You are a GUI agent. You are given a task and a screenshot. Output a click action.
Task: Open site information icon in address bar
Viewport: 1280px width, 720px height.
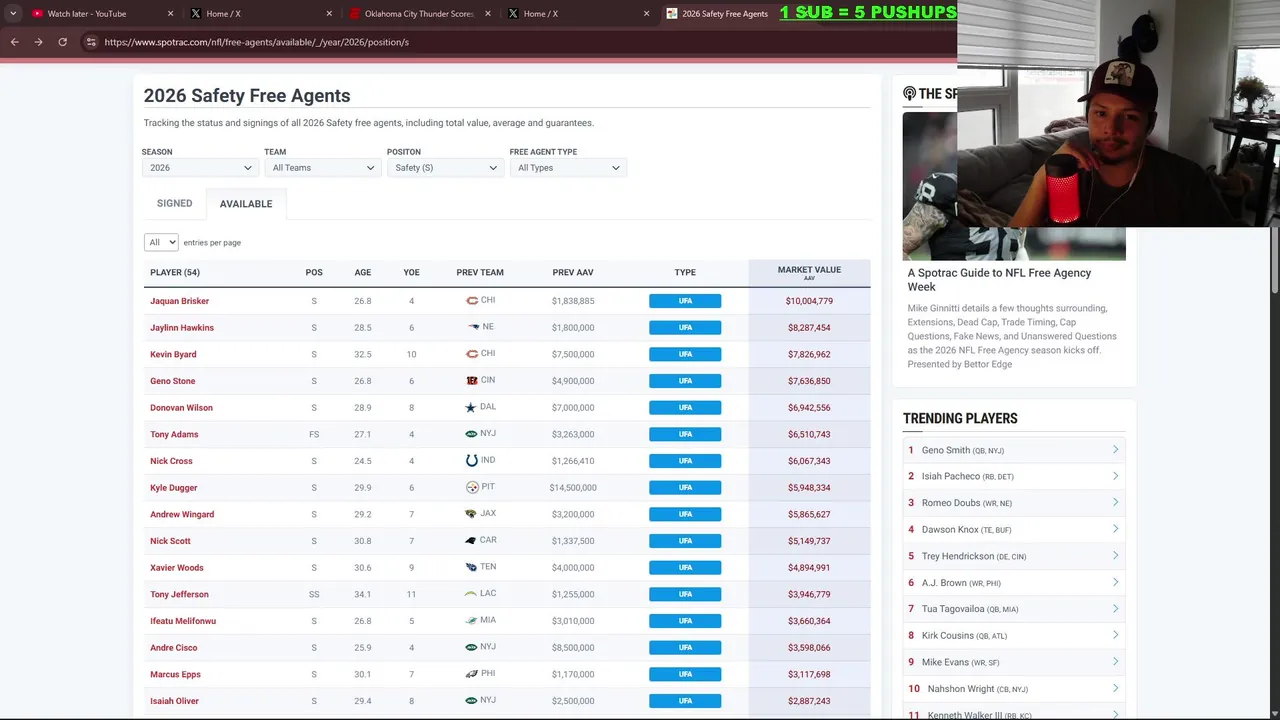91,42
